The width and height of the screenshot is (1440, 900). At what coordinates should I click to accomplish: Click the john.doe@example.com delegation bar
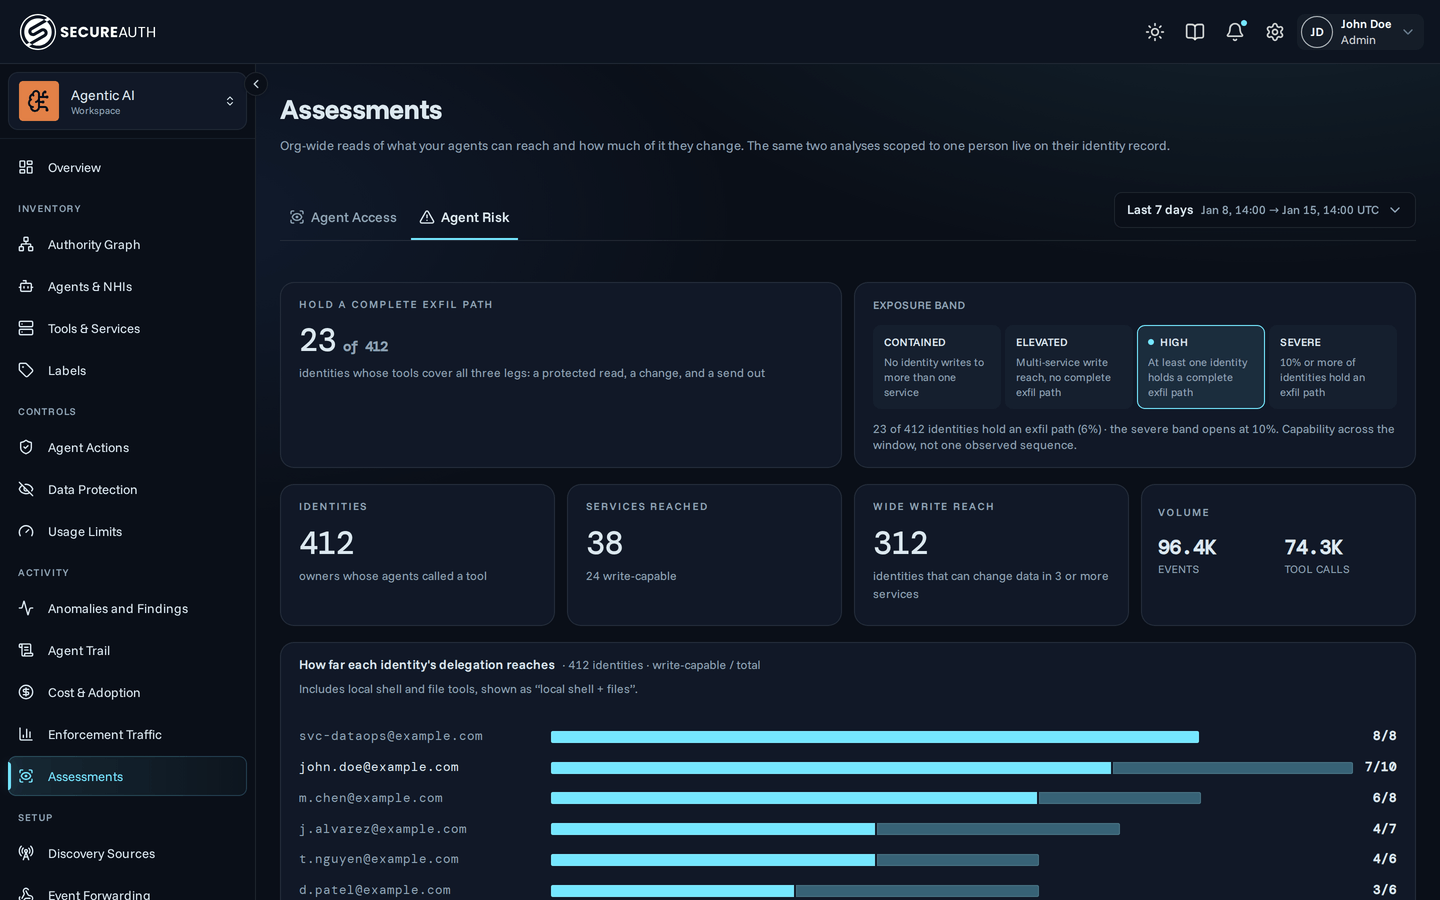(952, 768)
